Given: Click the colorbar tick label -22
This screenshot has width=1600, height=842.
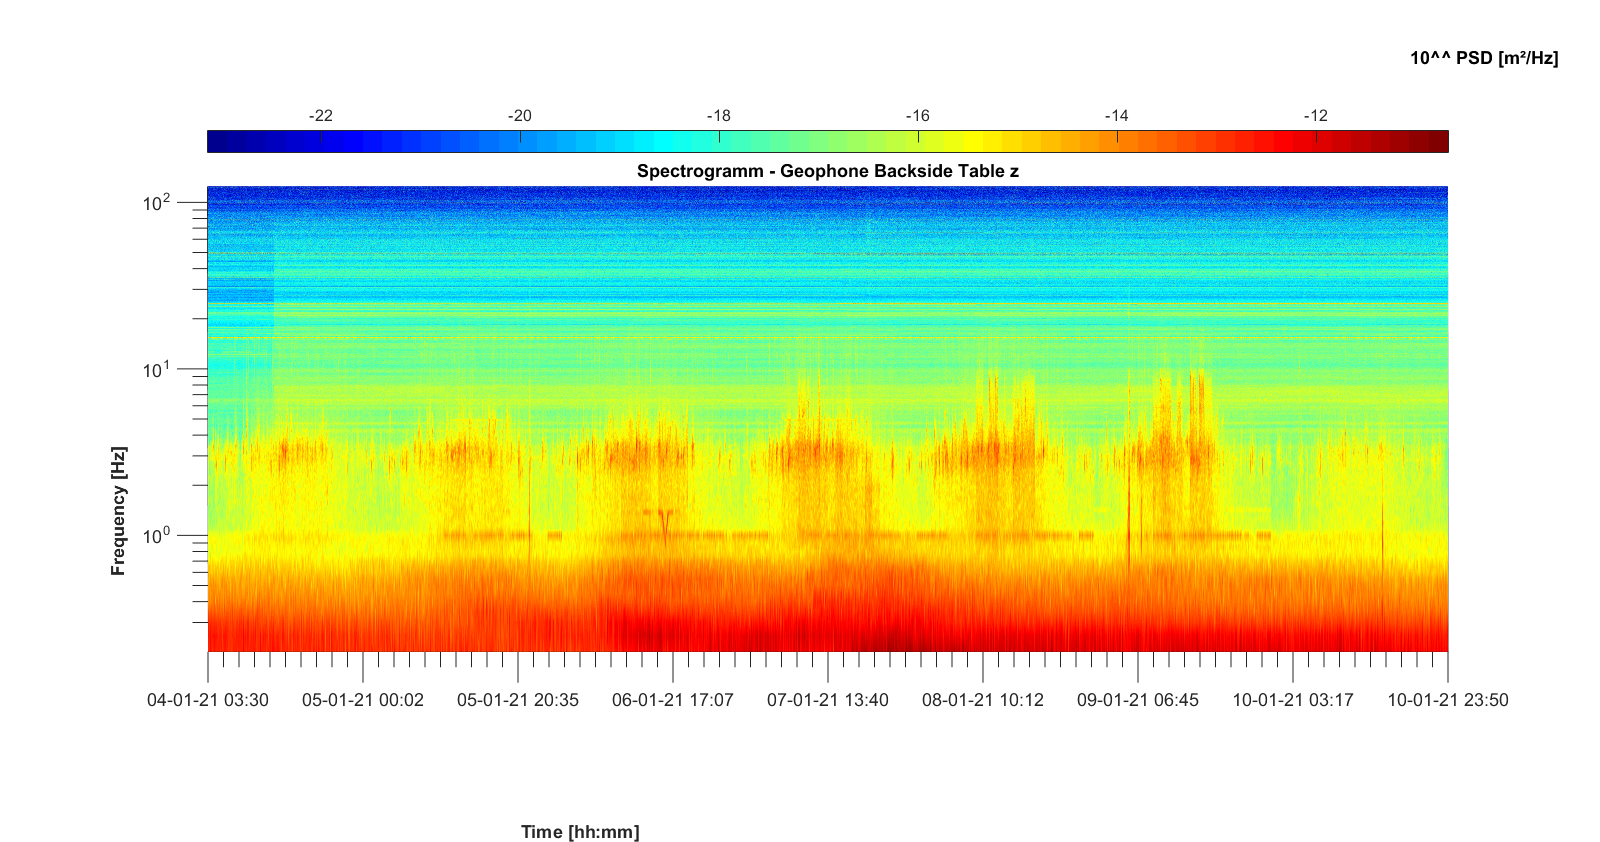Looking at the screenshot, I should 320,116.
